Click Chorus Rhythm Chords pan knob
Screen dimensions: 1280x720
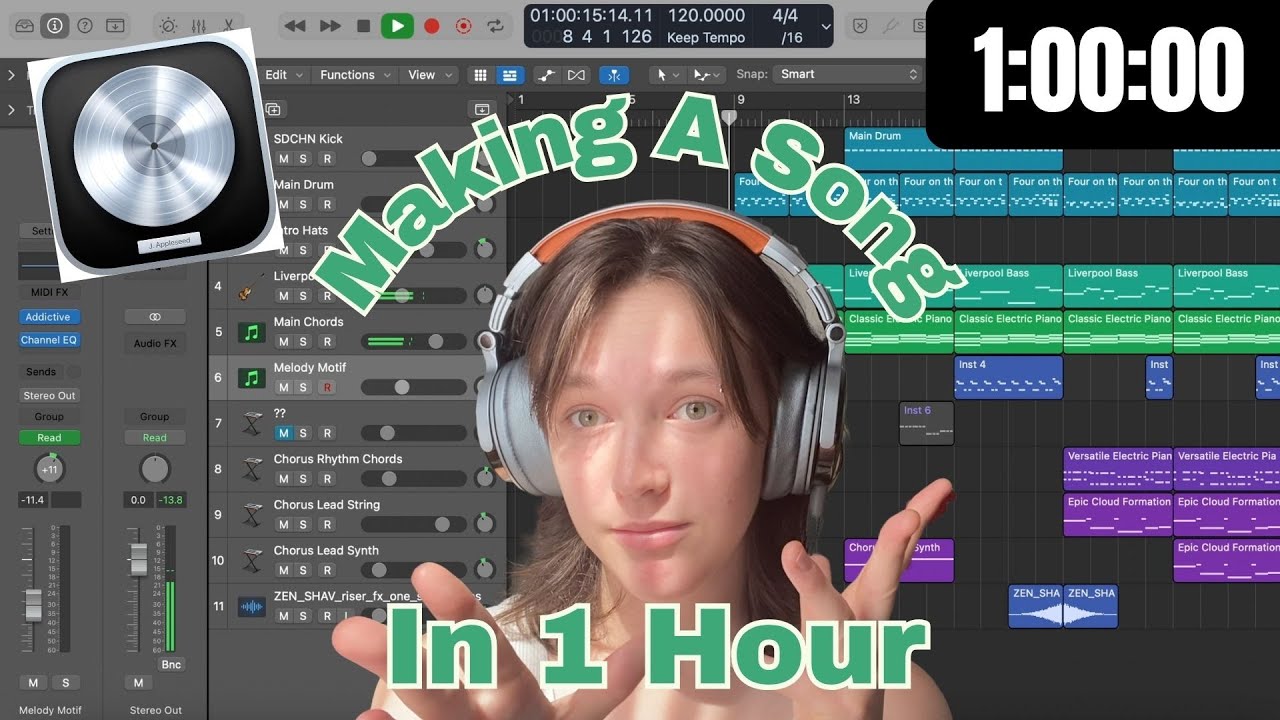485,478
